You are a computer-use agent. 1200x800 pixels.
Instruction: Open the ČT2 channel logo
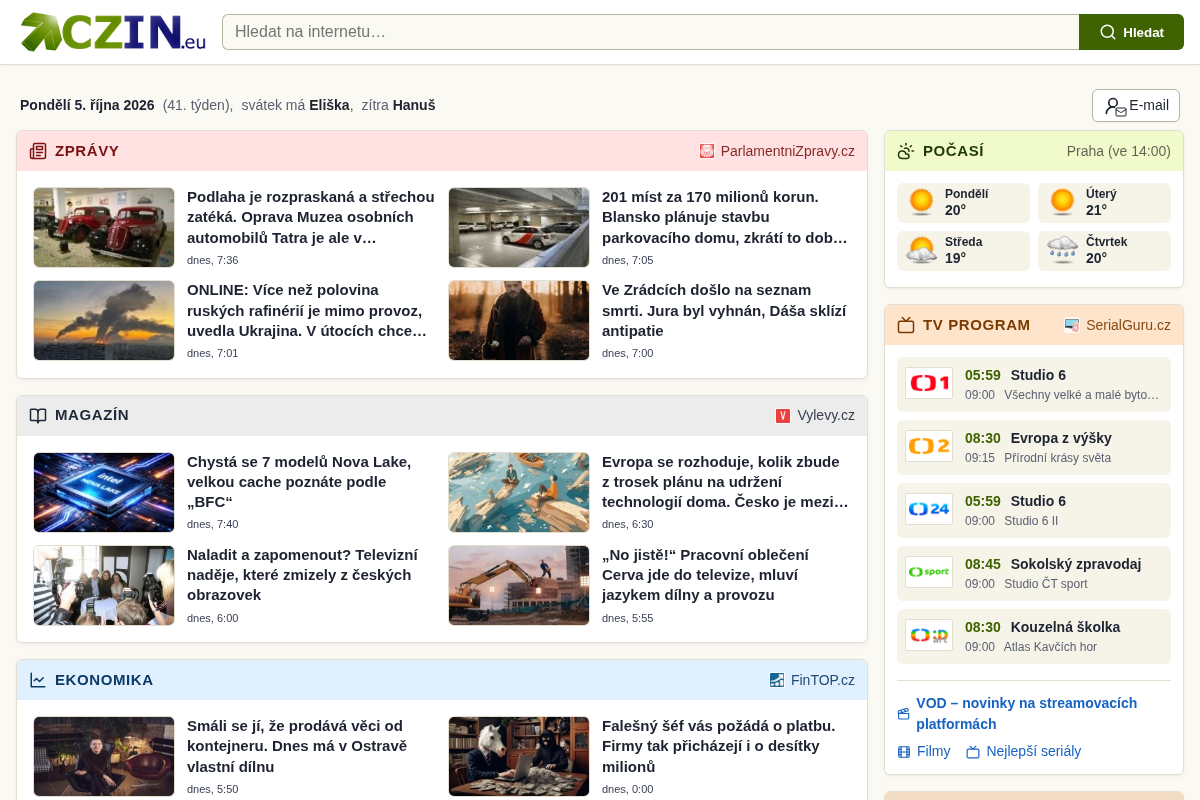[x=929, y=446]
